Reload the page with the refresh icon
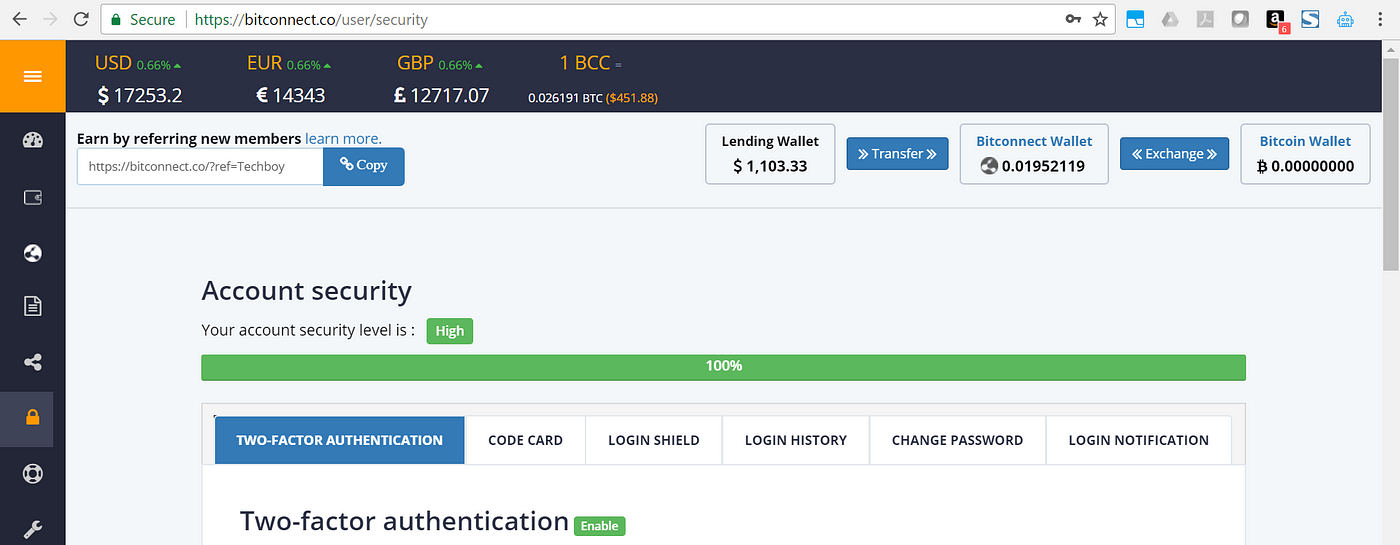Viewport: 1400px width, 545px height. [x=82, y=19]
